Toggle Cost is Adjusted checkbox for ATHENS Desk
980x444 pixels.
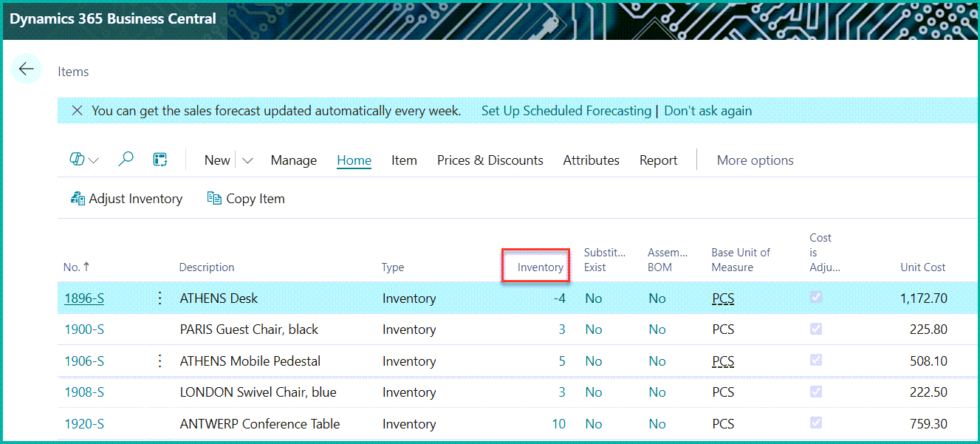[815, 298]
